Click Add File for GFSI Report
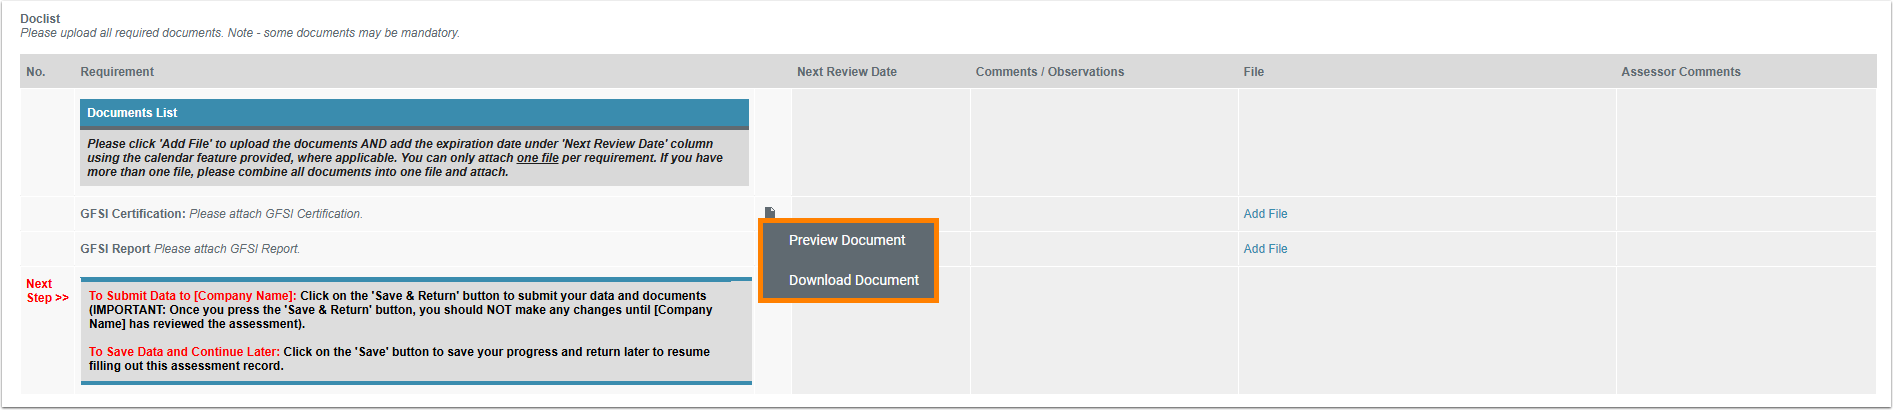Image resolution: width=1893 pixels, height=410 pixels. click(x=1265, y=249)
